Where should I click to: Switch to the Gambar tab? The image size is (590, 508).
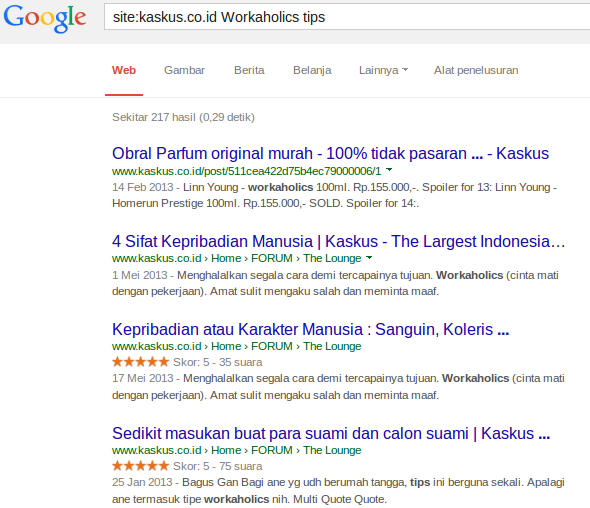[184, 70]
